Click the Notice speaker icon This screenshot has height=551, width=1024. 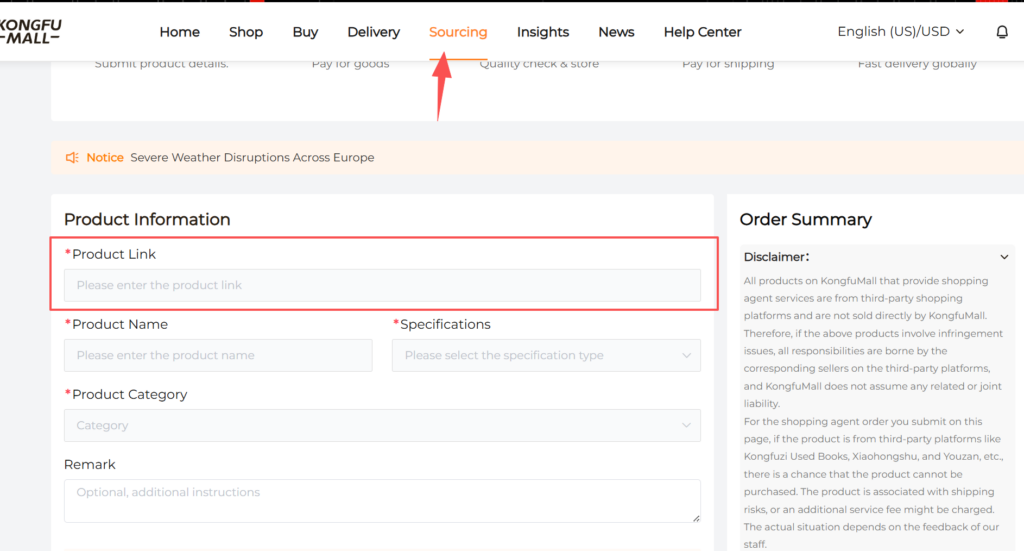(x=72, y=157)
